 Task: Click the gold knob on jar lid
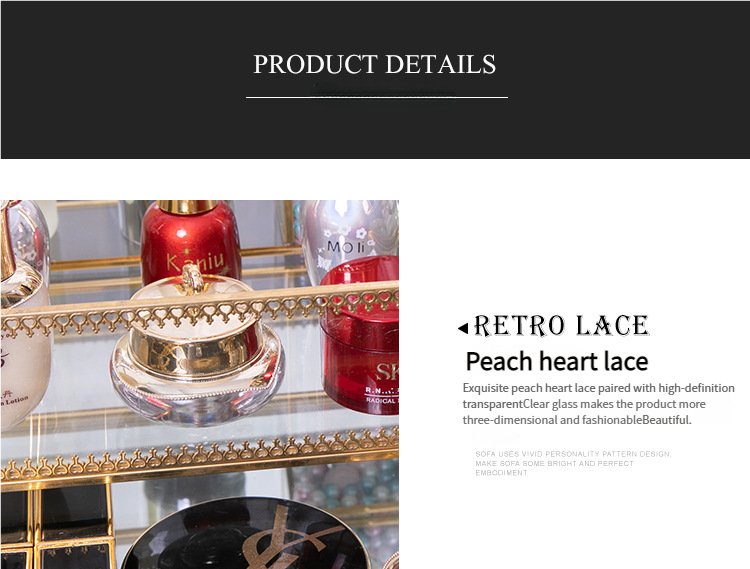(x=192, y=279)
